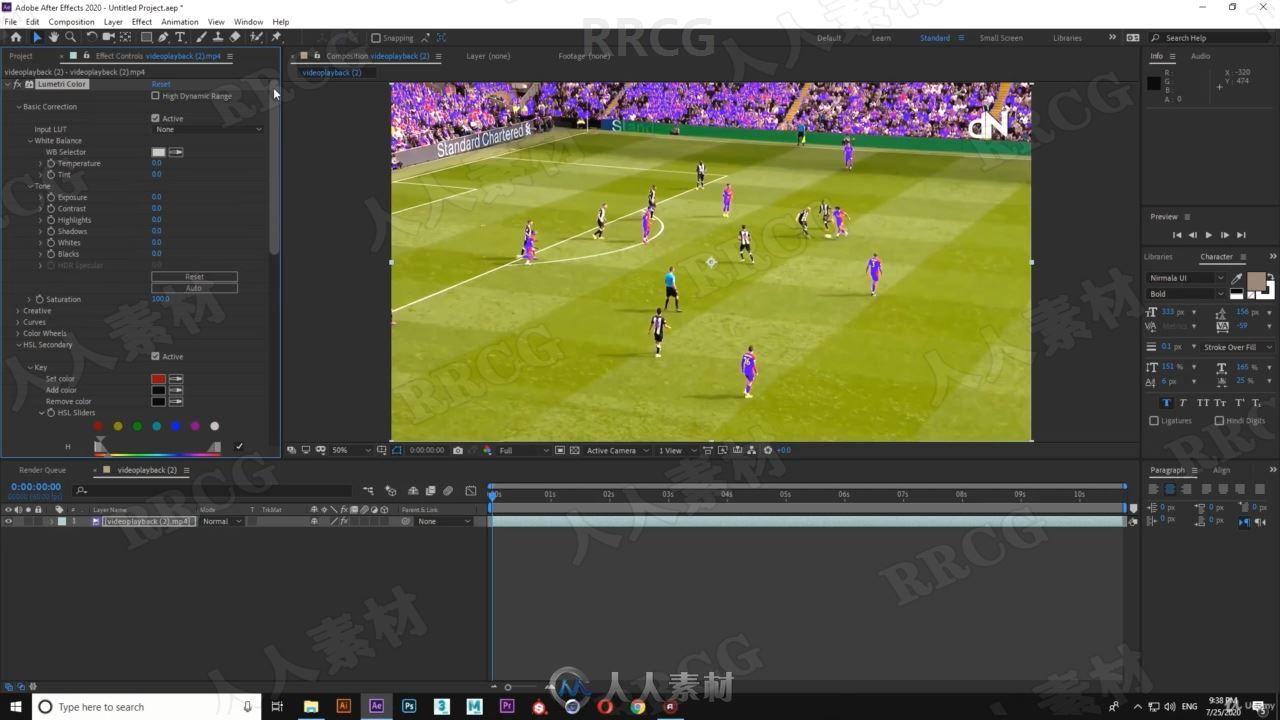Click the fill color swatch in Character

[x=1256, y=281]
